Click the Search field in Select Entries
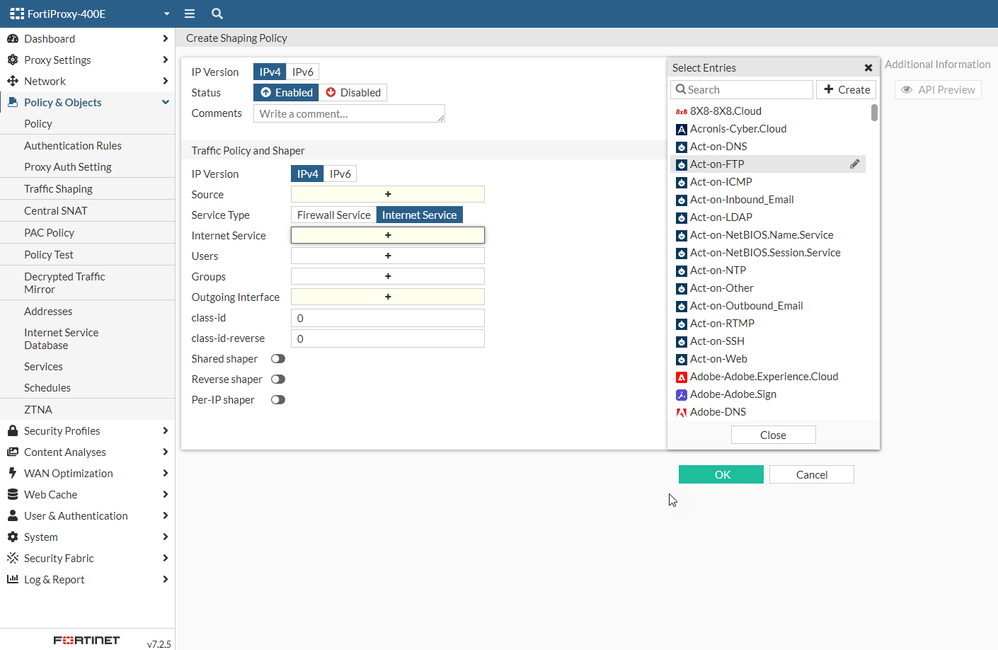Image resolution: width=998 pixels, height=650 pixels. 741,90
